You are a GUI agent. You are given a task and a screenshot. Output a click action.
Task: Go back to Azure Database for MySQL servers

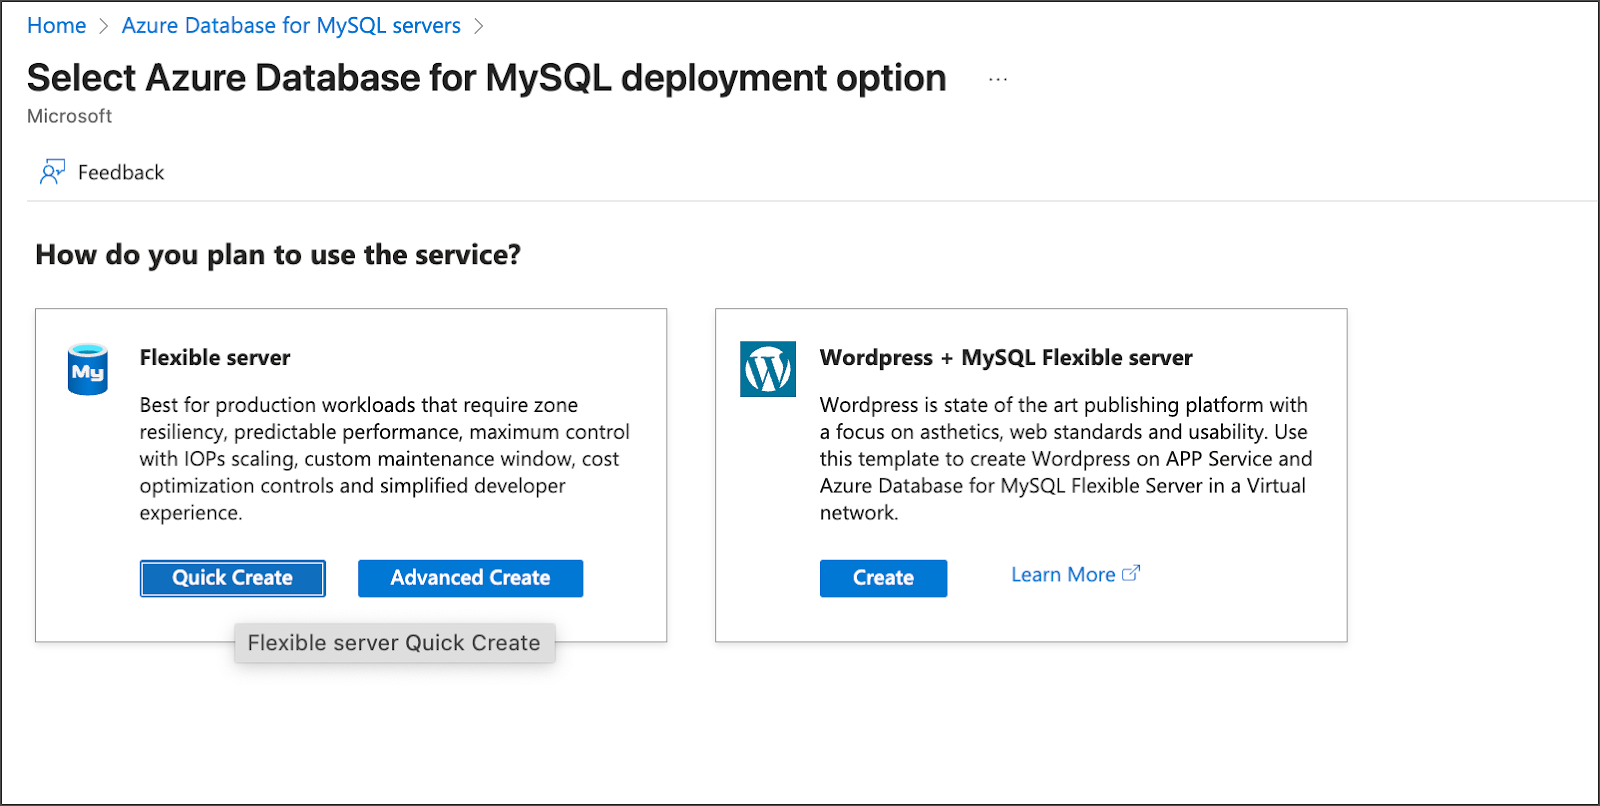[291, 26]
